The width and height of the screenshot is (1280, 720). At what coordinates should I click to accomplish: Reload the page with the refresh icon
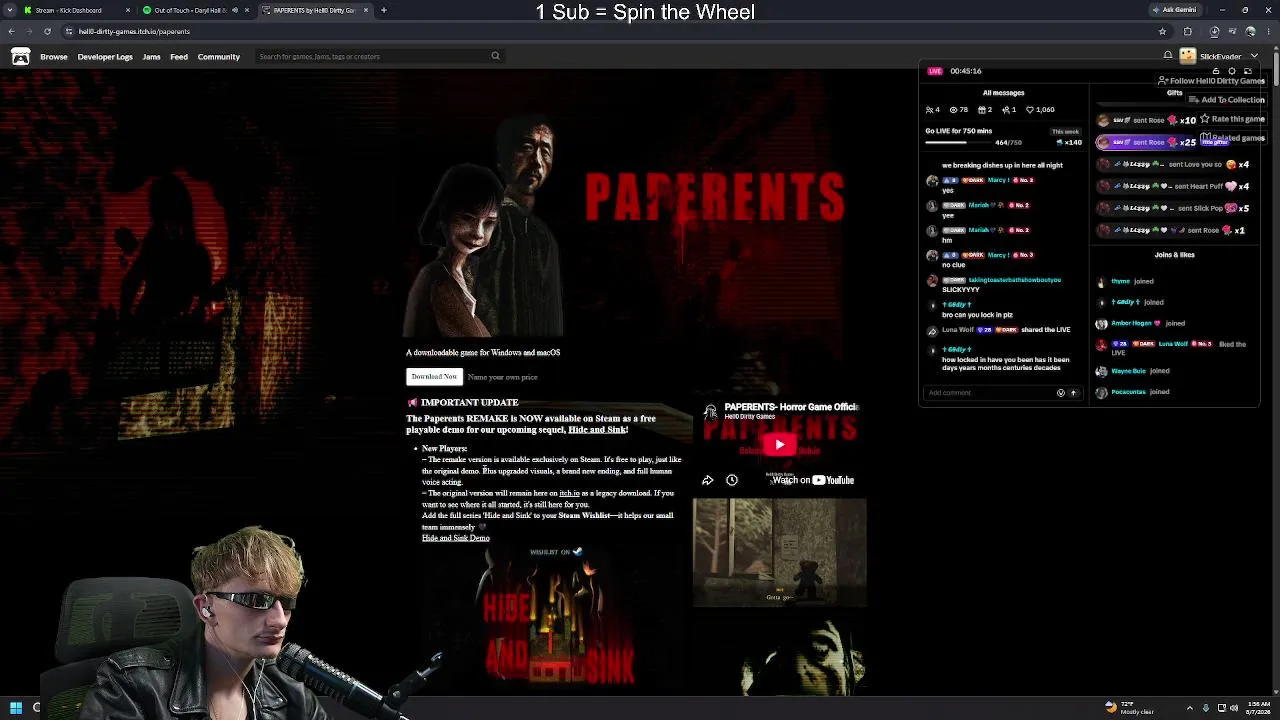pyautogui.click(x=47, y=31)
